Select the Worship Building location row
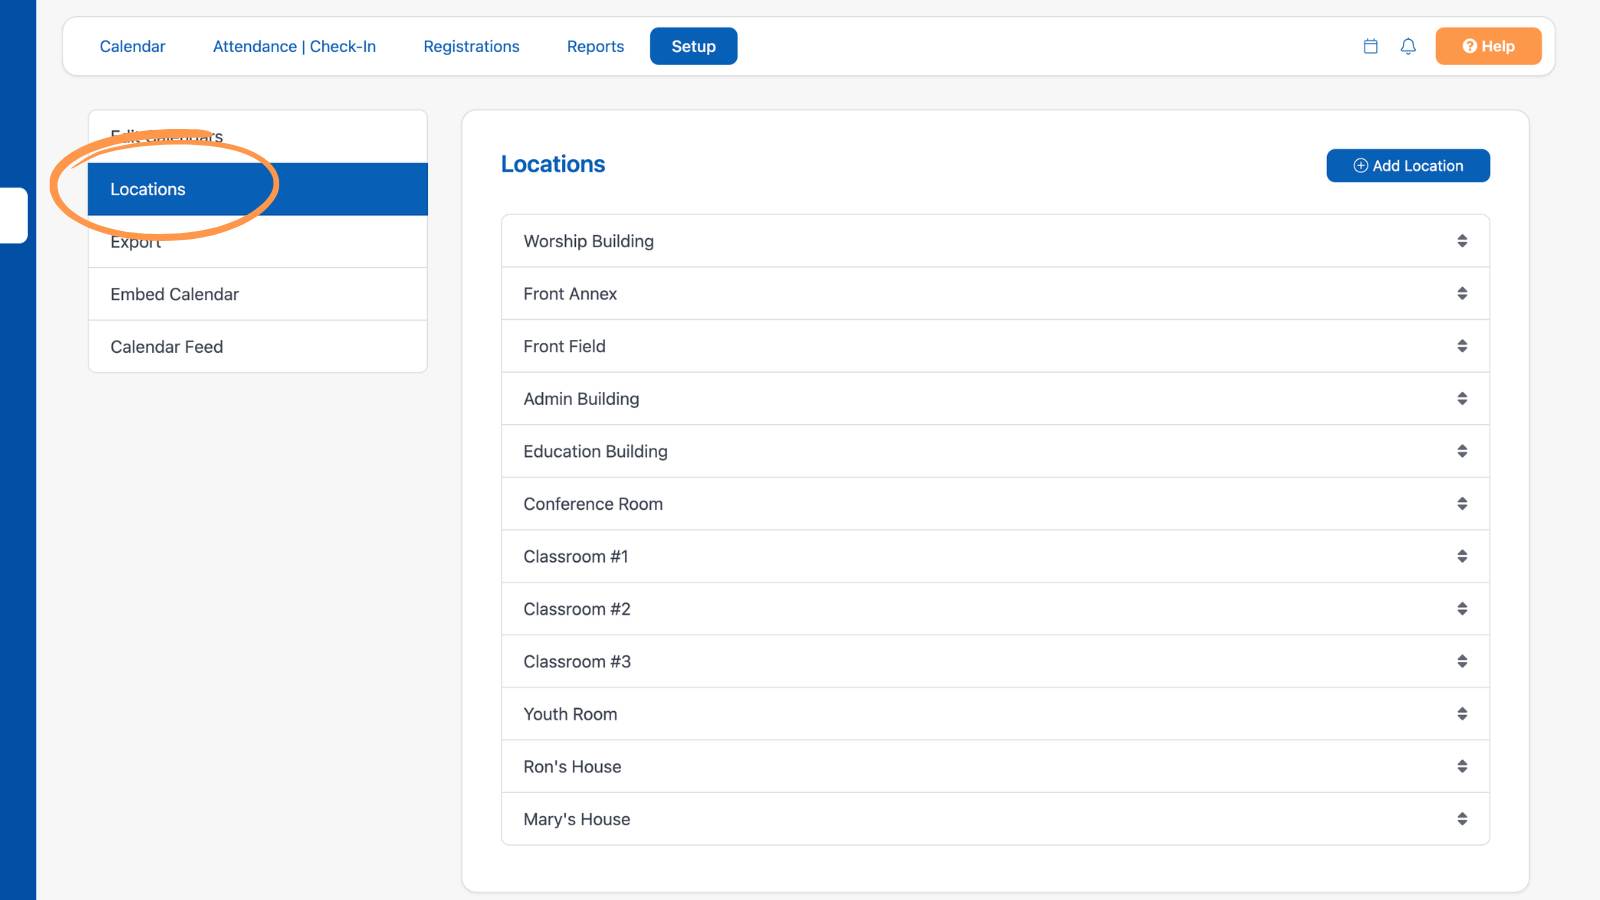The width and height of the screenshot is (1600, 900). point(995,241)
